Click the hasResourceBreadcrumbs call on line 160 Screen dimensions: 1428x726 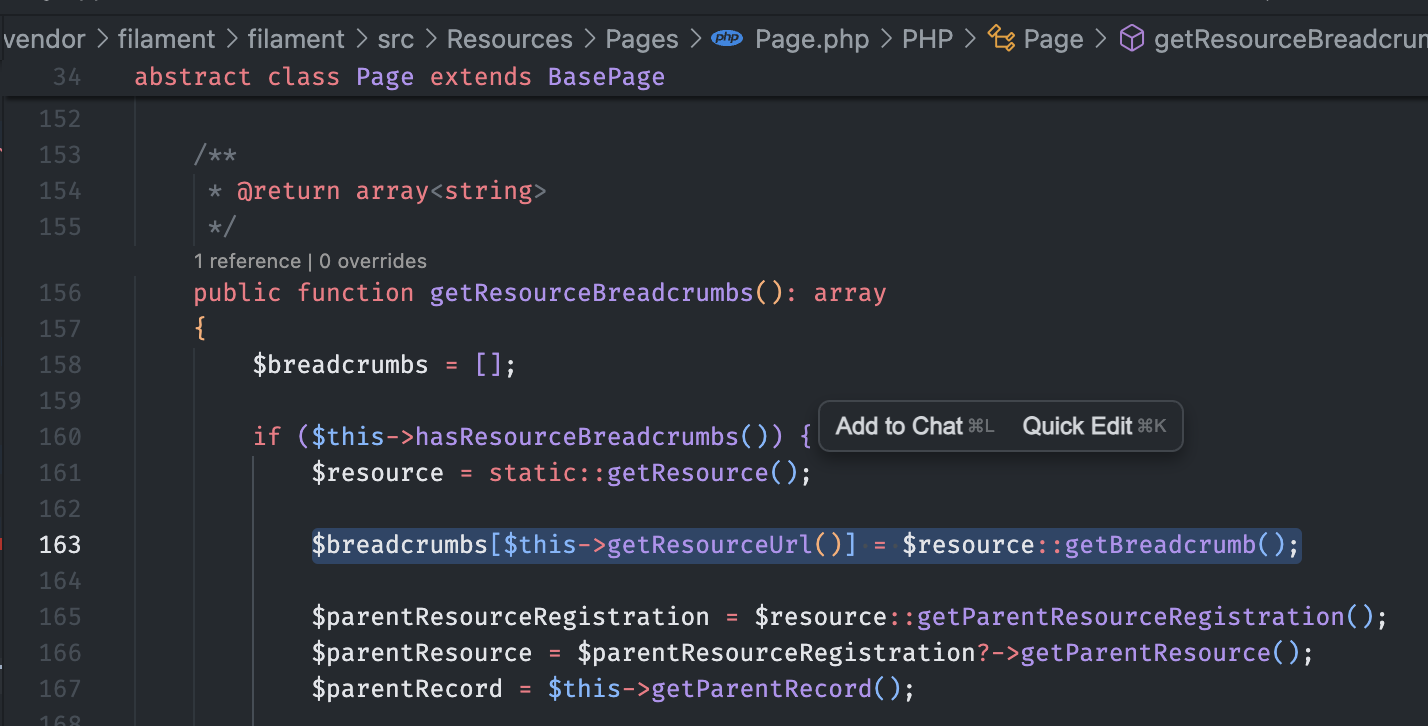577,437
